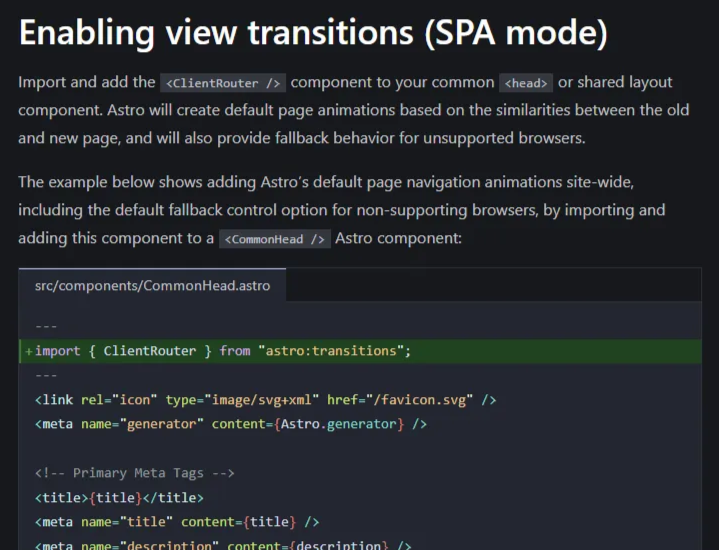
Task: Click the meta name="generator" code line
Action: click(231, 424)
